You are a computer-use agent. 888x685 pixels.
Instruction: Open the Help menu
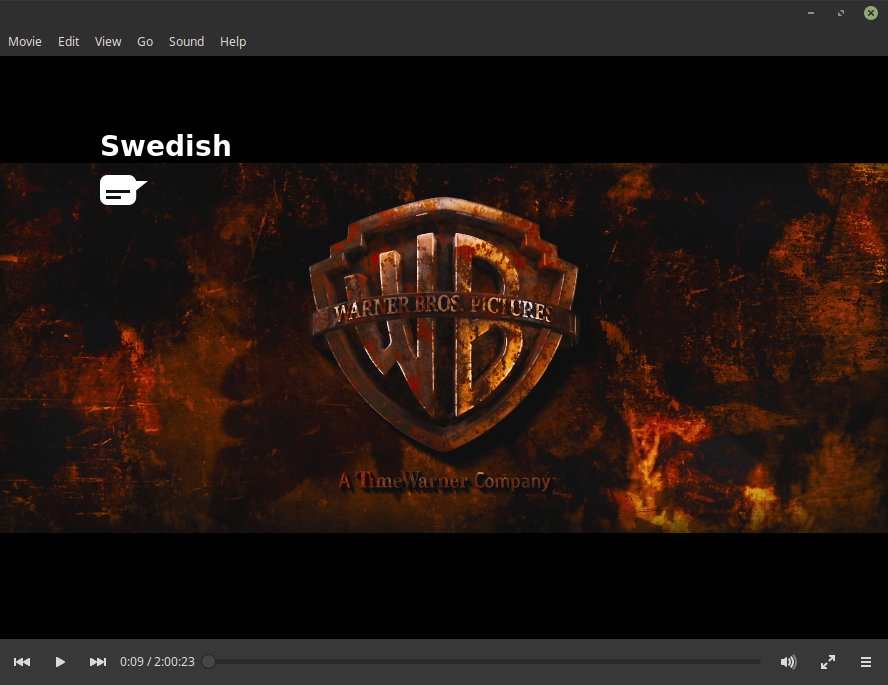(233, 41)
